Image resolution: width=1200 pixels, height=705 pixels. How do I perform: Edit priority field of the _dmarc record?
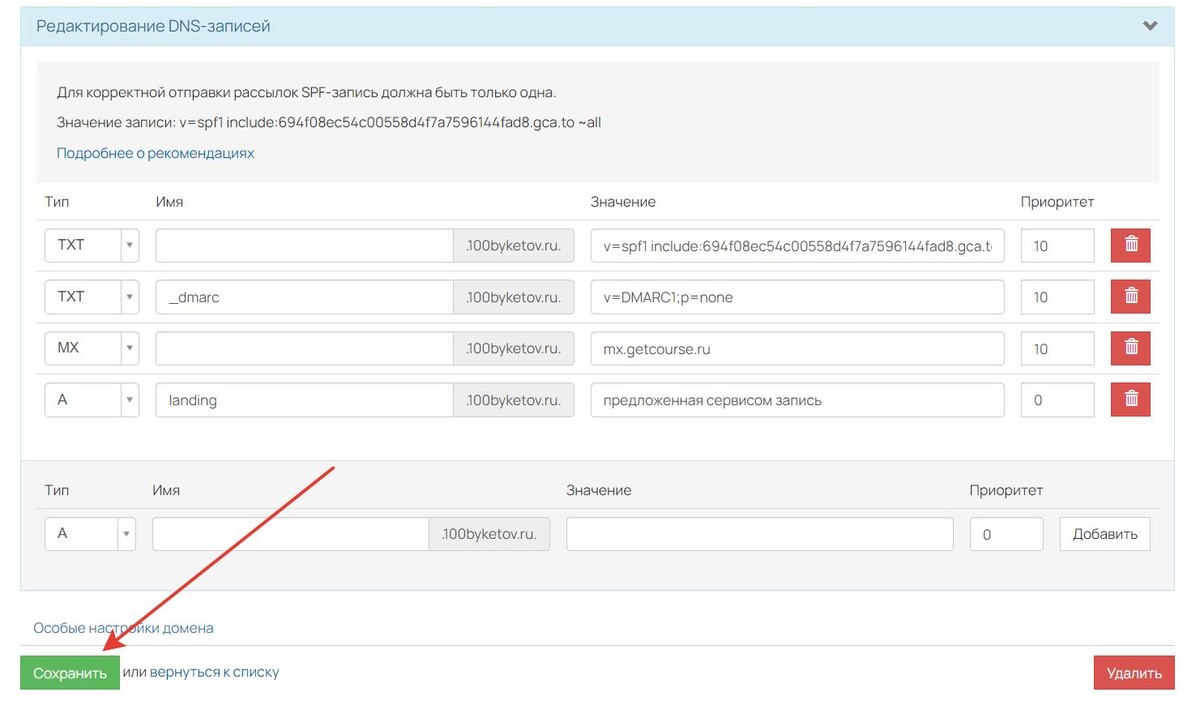tap(1058, 297)
